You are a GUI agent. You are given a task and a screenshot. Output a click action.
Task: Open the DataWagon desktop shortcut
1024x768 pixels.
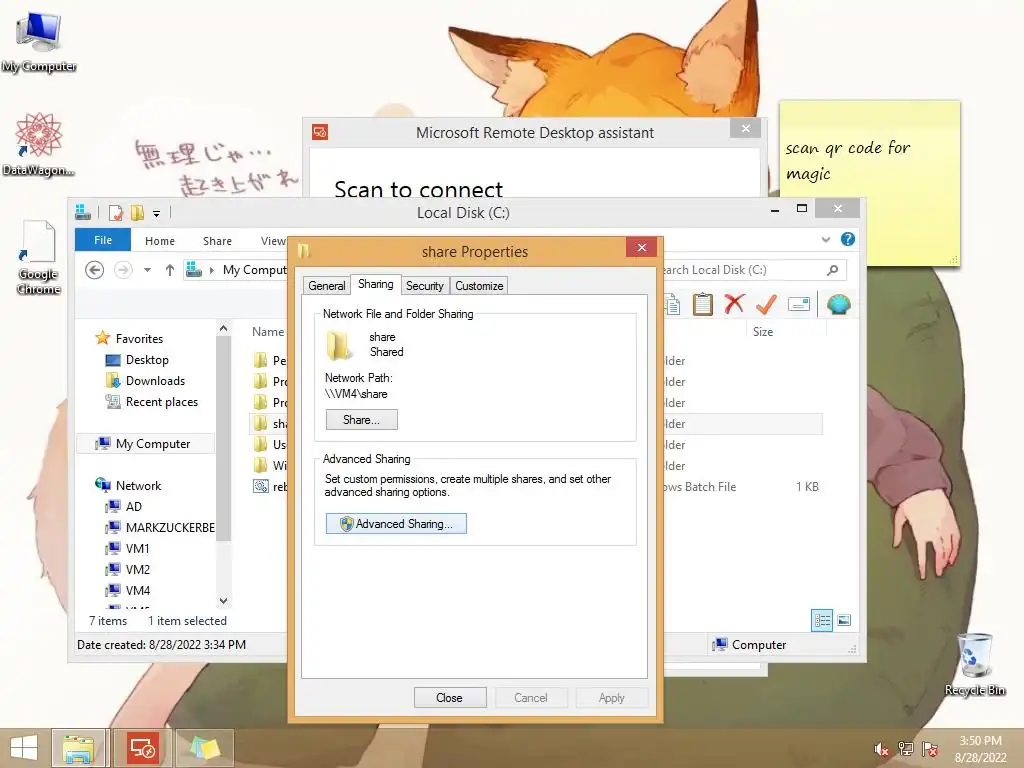pyautogui.click(x=39, y=144)
